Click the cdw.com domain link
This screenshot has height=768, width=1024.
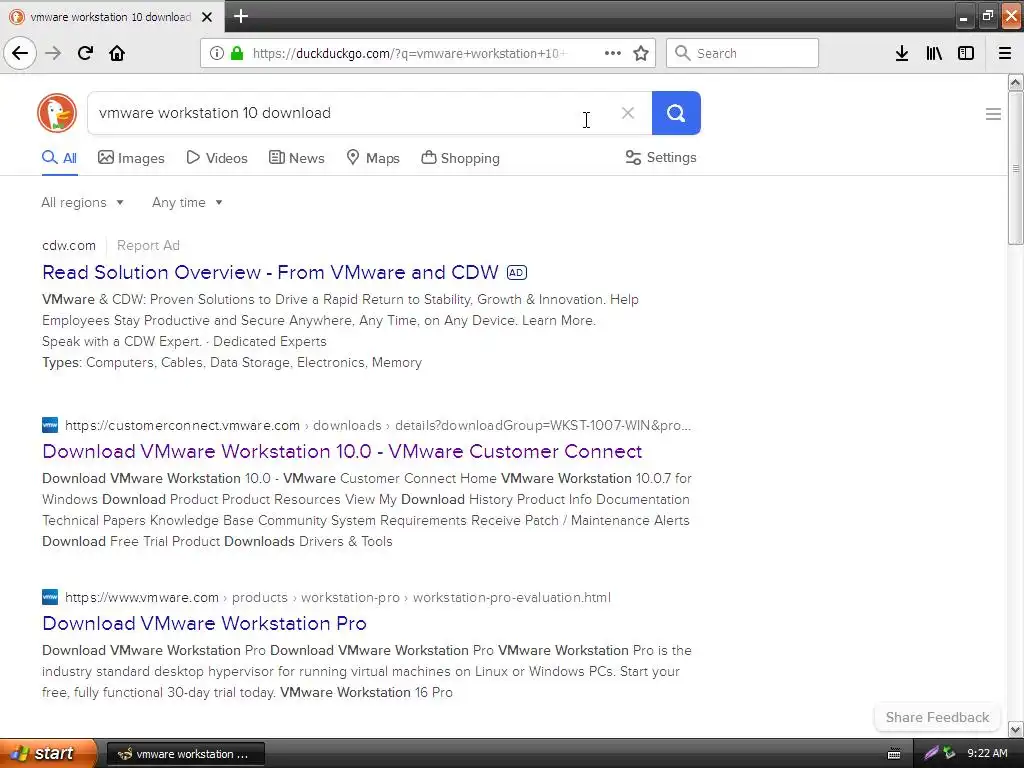coord(69,246)
